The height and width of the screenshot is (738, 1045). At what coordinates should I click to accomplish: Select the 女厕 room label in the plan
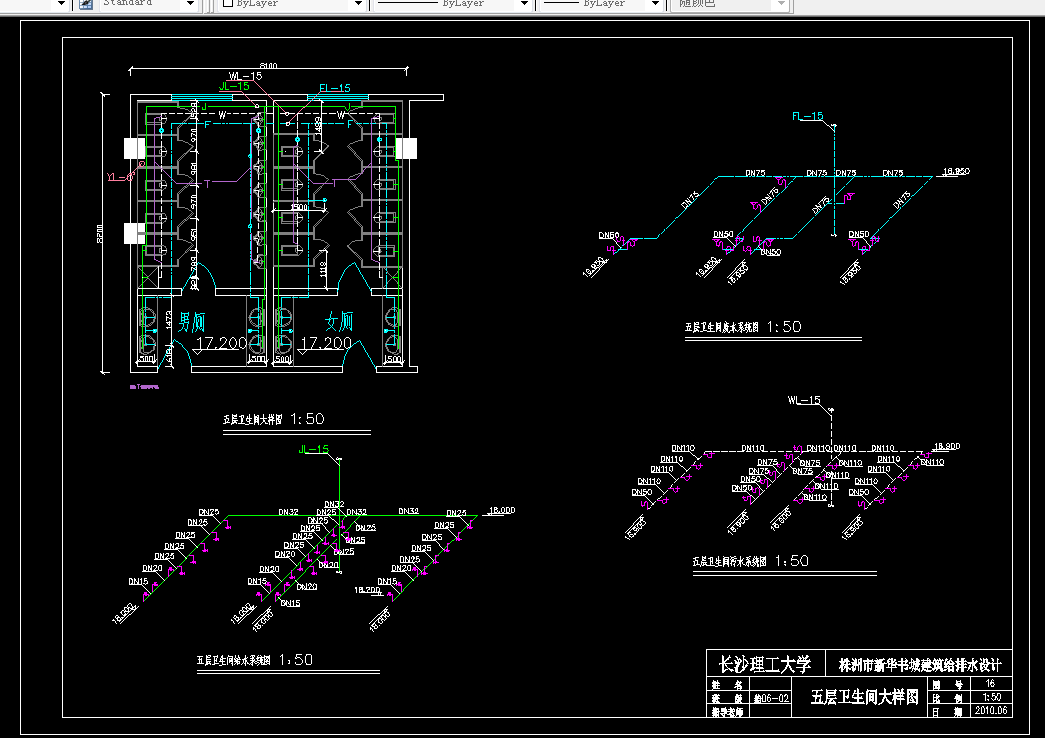click(x=339, y=322)
